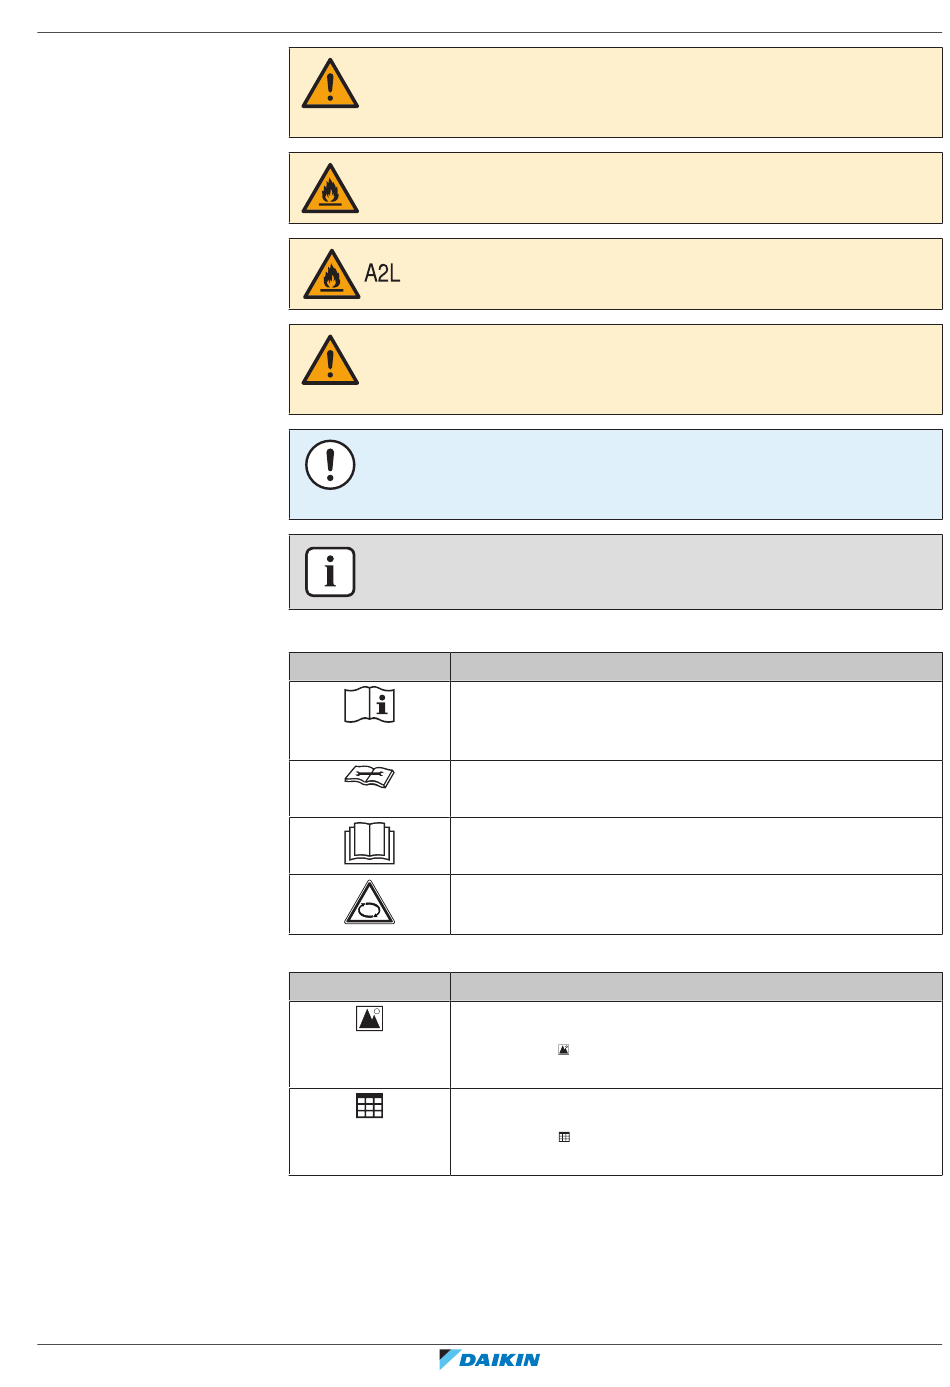Click the flame triangle beside the A2L text
Image resolution: width=950 pixels, height=1387 pixels.
point(331,274)
